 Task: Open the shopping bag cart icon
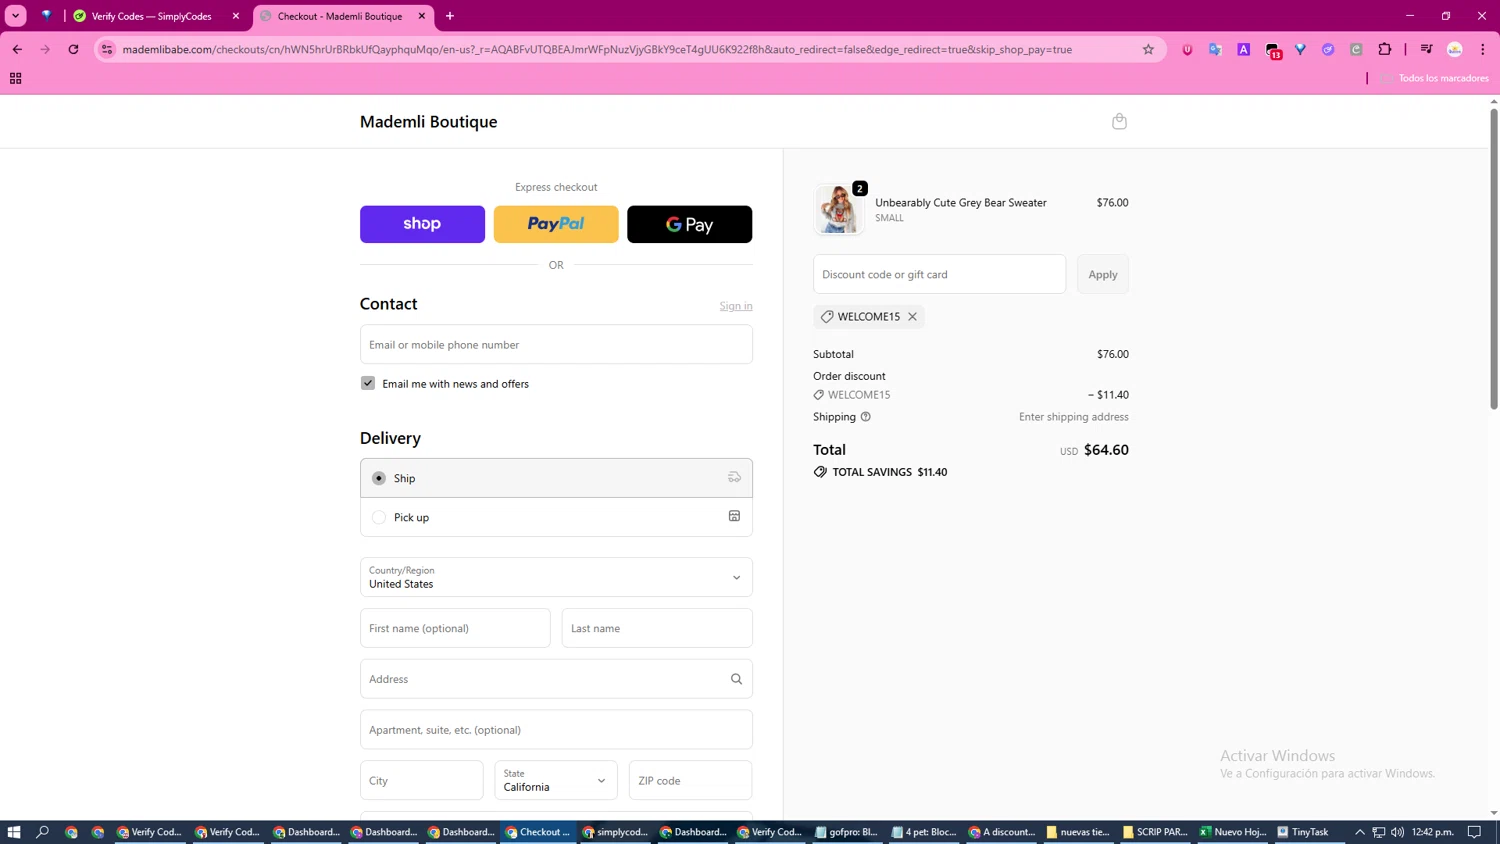click(x=1119, y=121)
